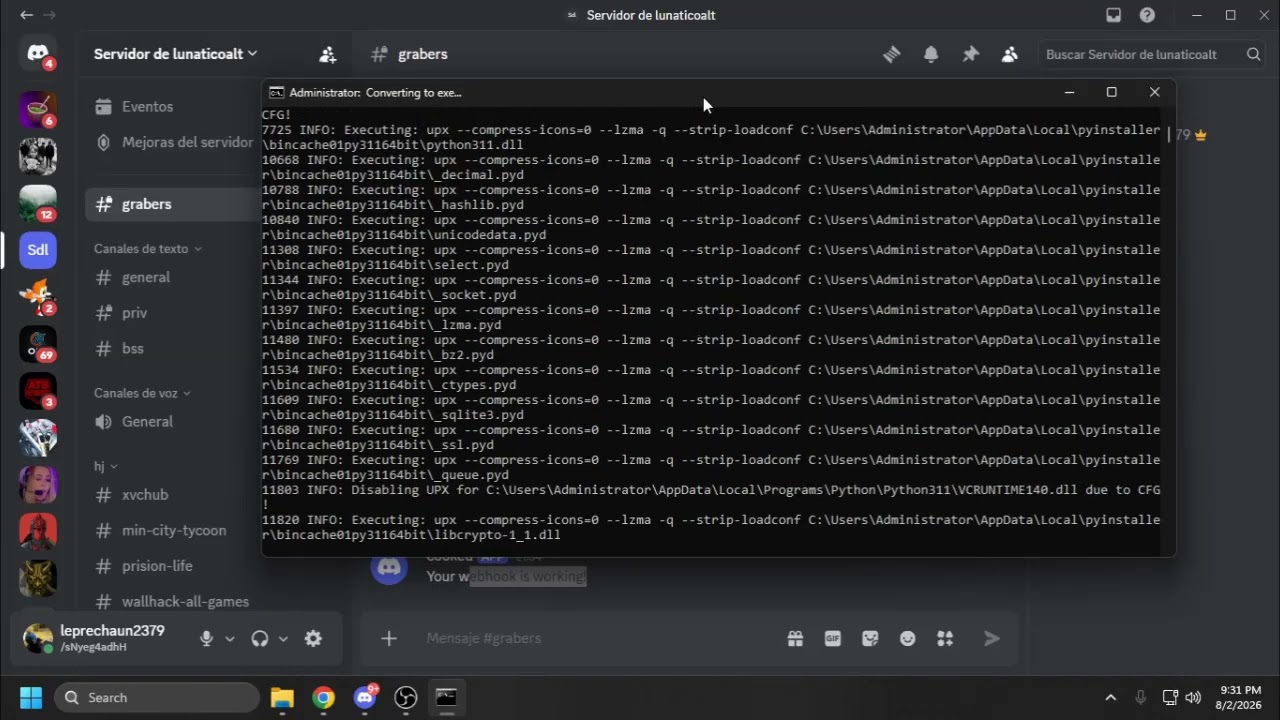Deafen with headphones icon in user panel
Screen dimensions: 1280x720
(x=260, y=638)
